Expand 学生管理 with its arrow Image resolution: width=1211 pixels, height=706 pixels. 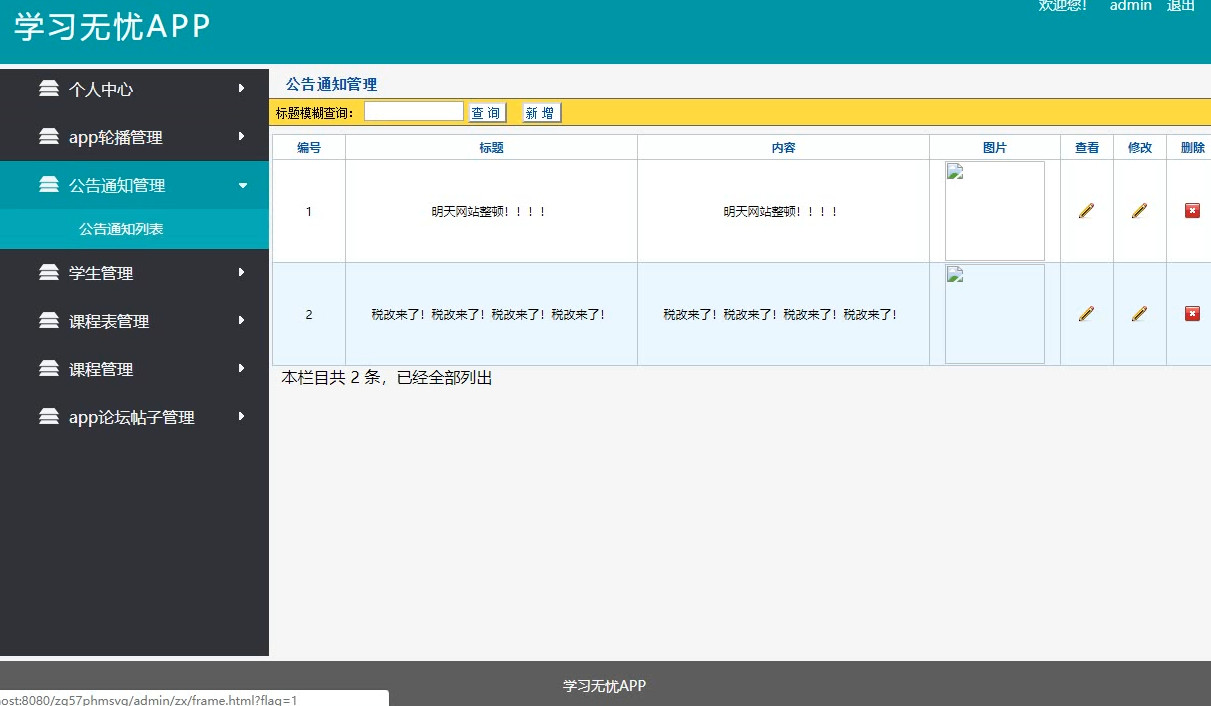tap(242, 272)
